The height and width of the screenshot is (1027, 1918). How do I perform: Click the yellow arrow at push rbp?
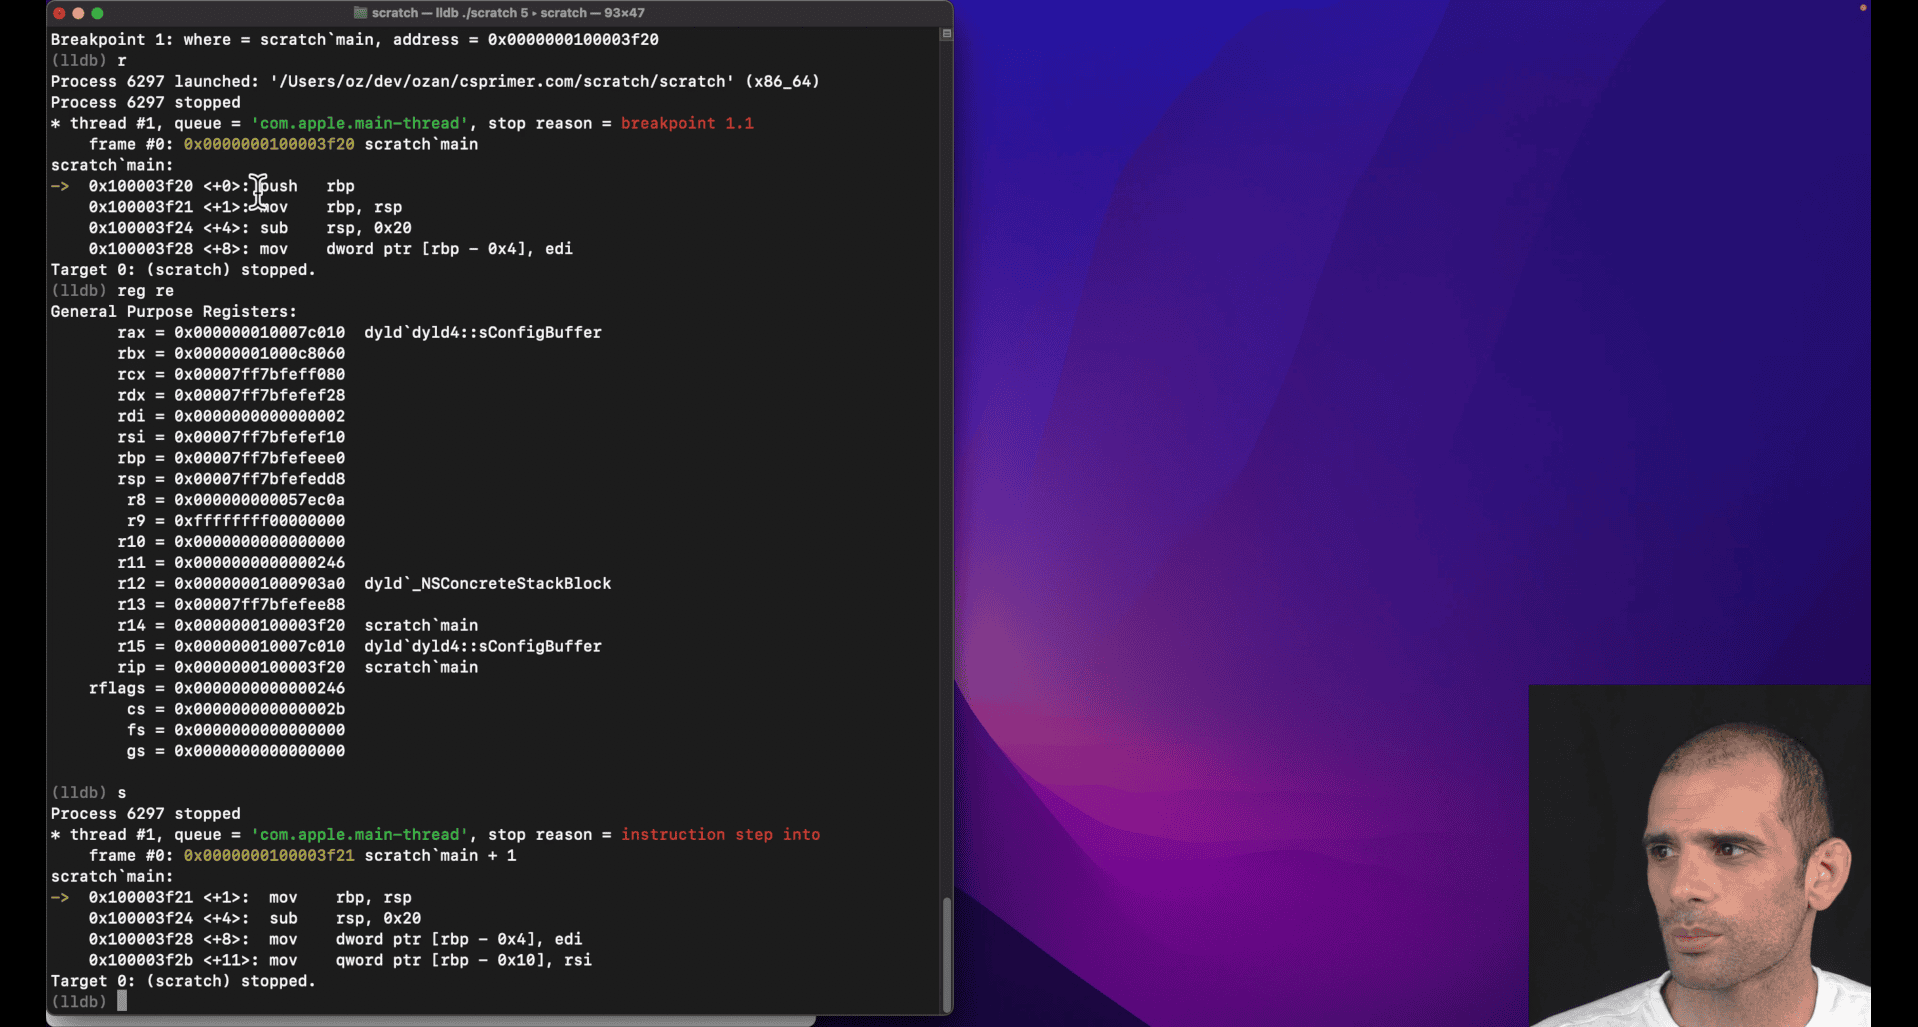tap(60, 186)
